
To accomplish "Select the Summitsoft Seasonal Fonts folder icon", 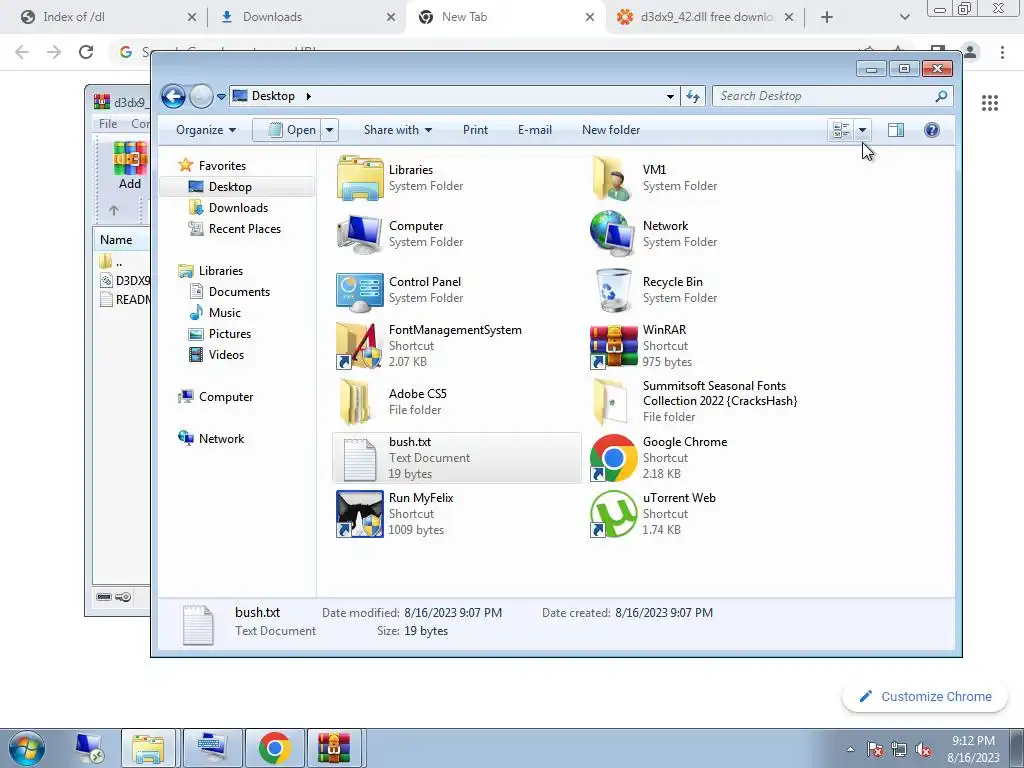I will click(x=611, y=402).
